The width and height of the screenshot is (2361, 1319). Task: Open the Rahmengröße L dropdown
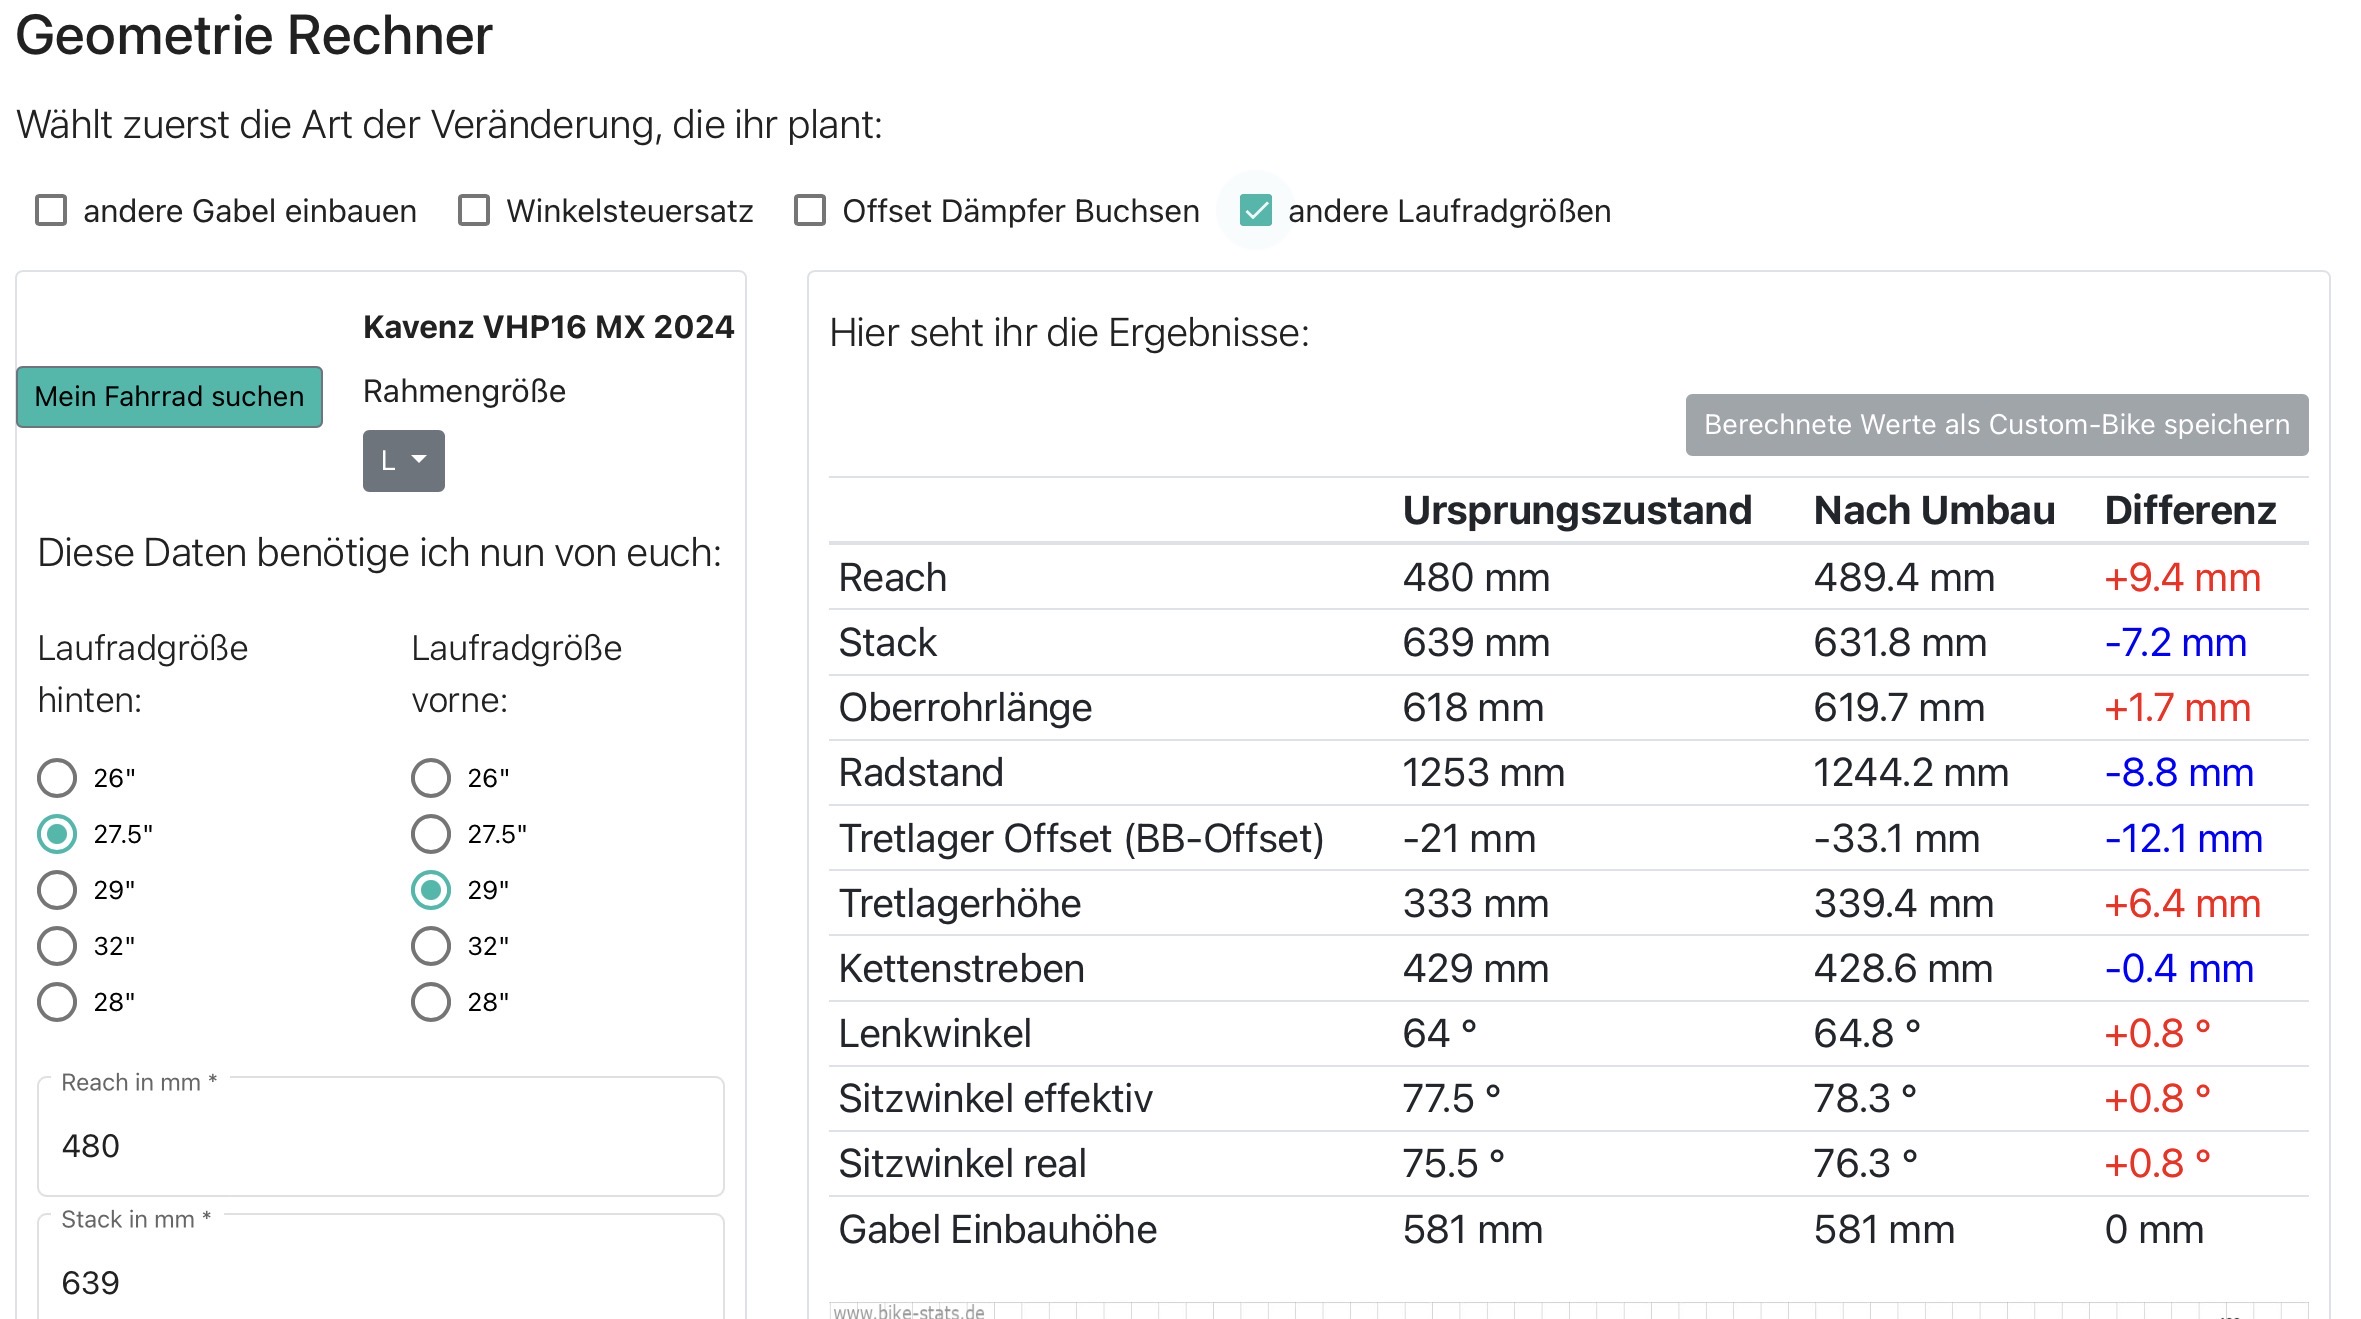click(403, 460)
